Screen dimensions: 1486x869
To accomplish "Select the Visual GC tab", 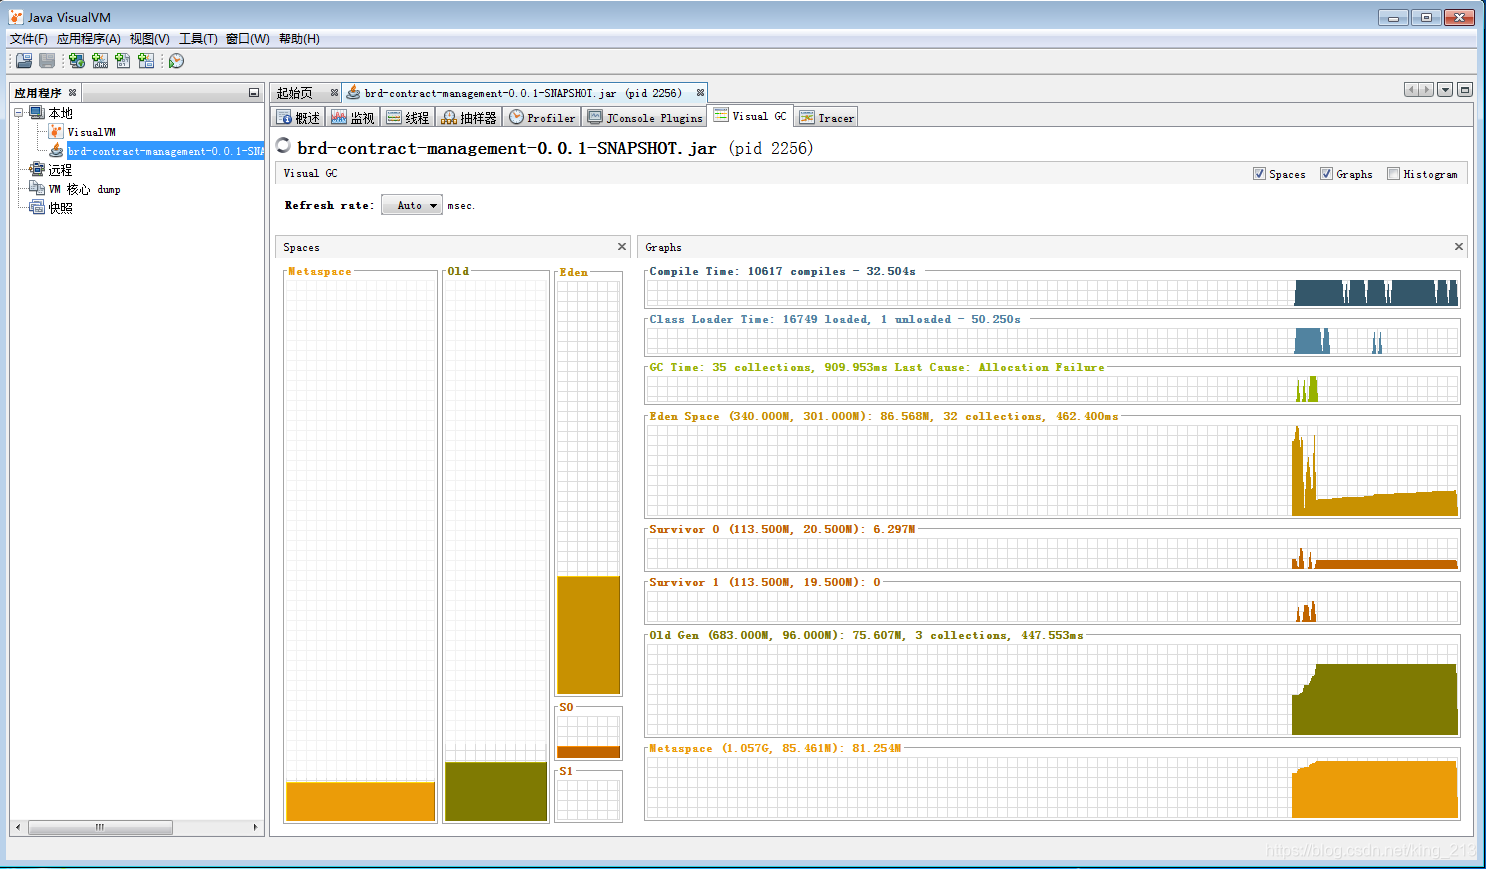I will 750,116.
